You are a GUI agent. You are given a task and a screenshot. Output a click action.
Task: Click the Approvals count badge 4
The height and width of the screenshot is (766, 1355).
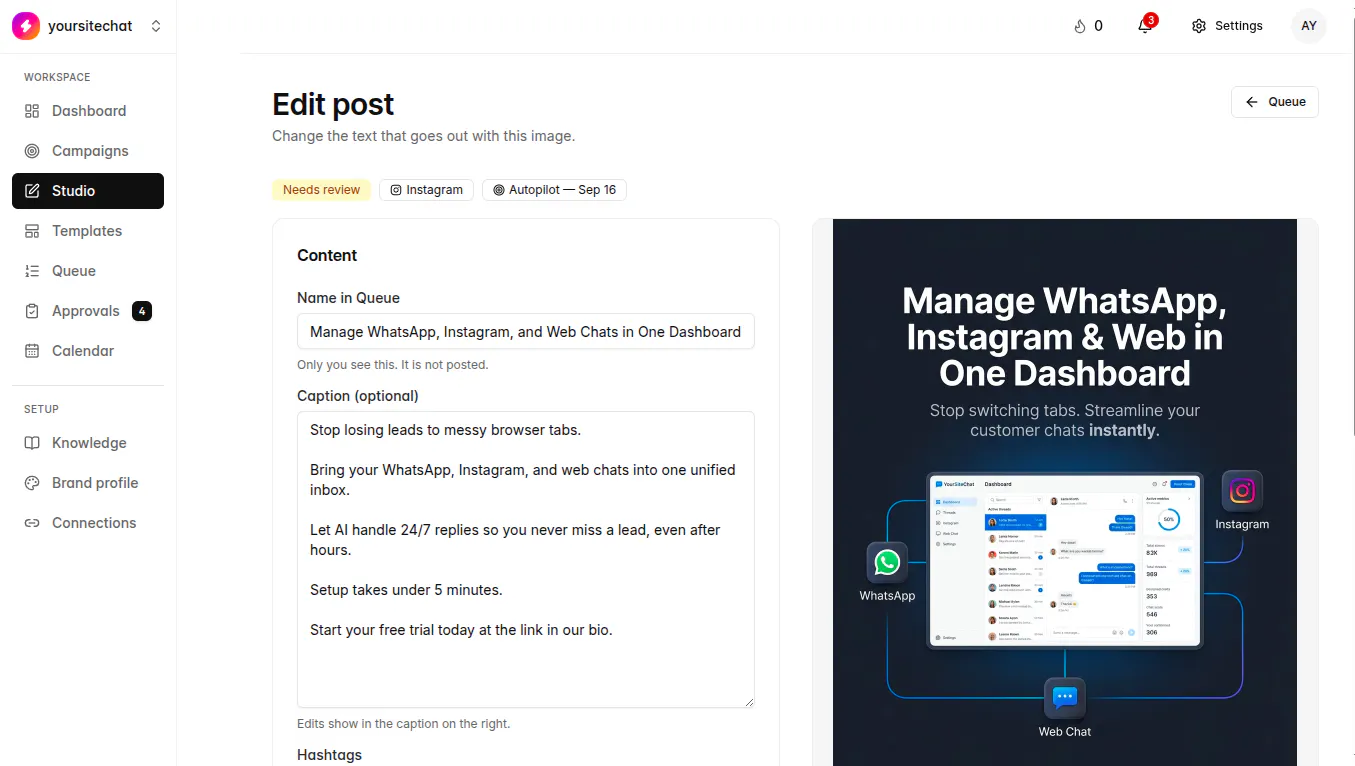coord(142,311)
